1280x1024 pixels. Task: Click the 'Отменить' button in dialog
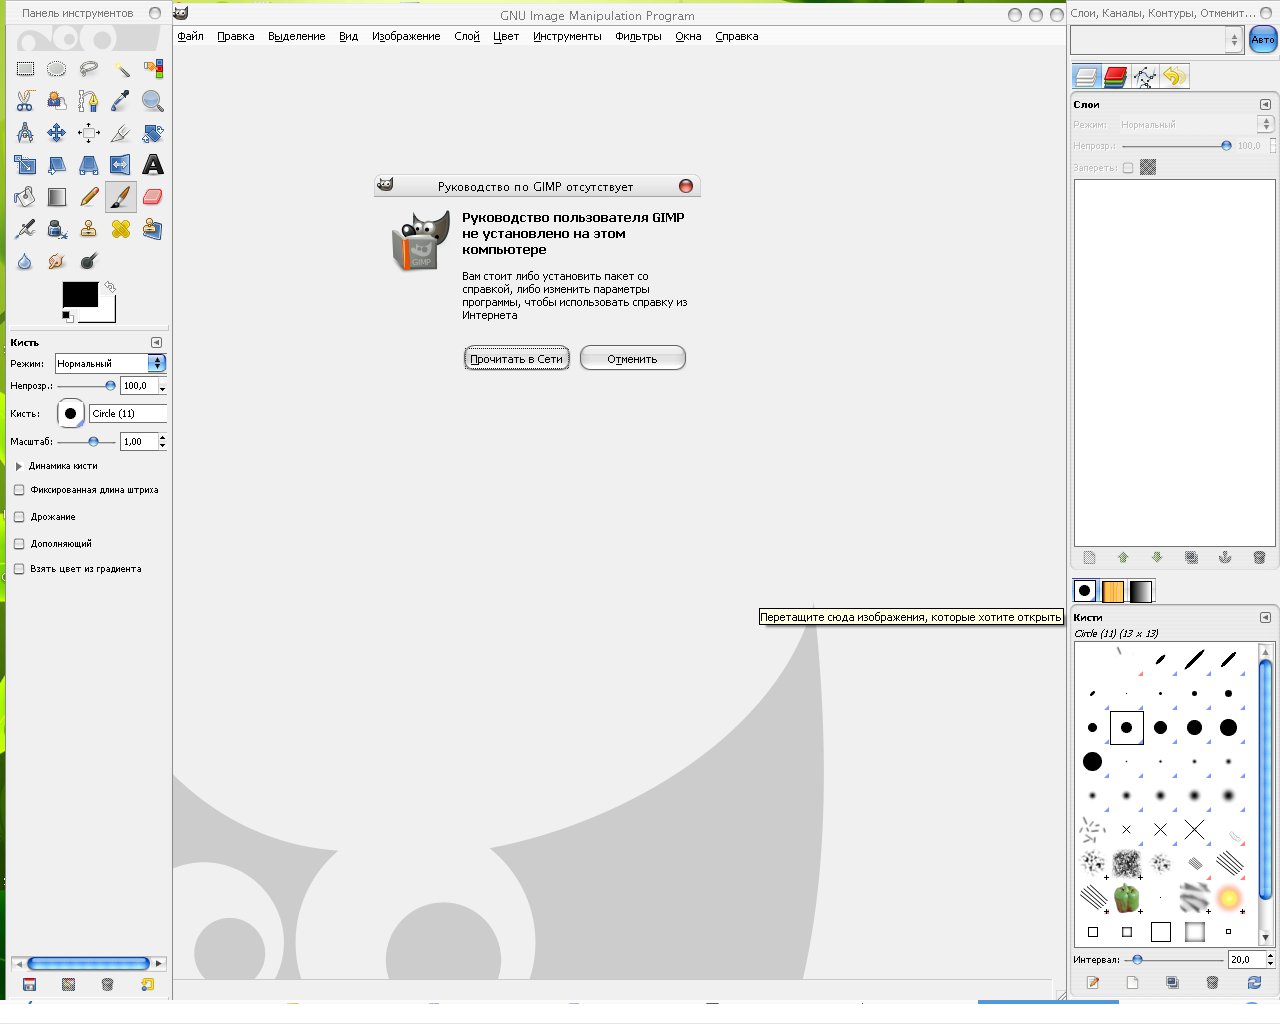(x=632, y=358)
